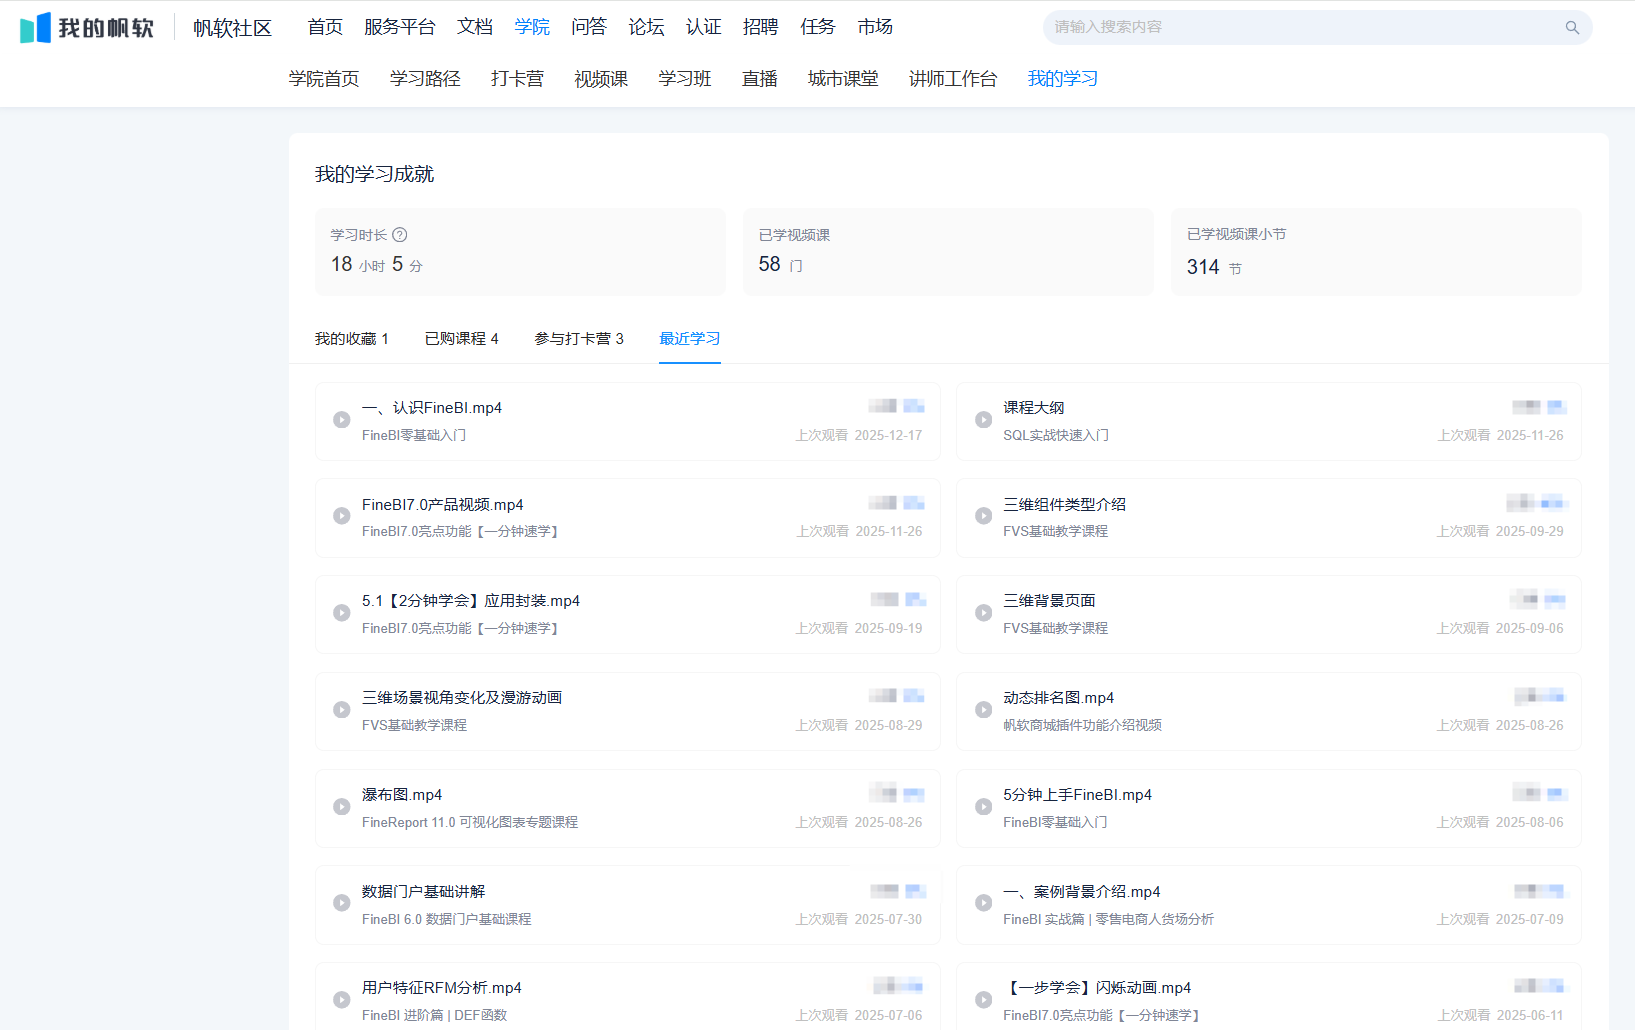Focus the 请输入搜索内容 search box
This screenshot has width=1635, height=1030.
pos(1300,27)
